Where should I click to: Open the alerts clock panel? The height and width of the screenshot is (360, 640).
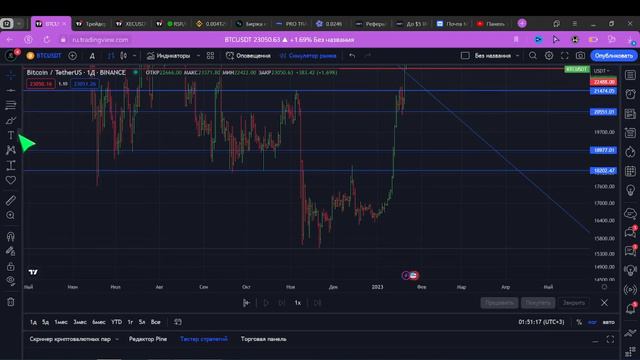[630, 94]
